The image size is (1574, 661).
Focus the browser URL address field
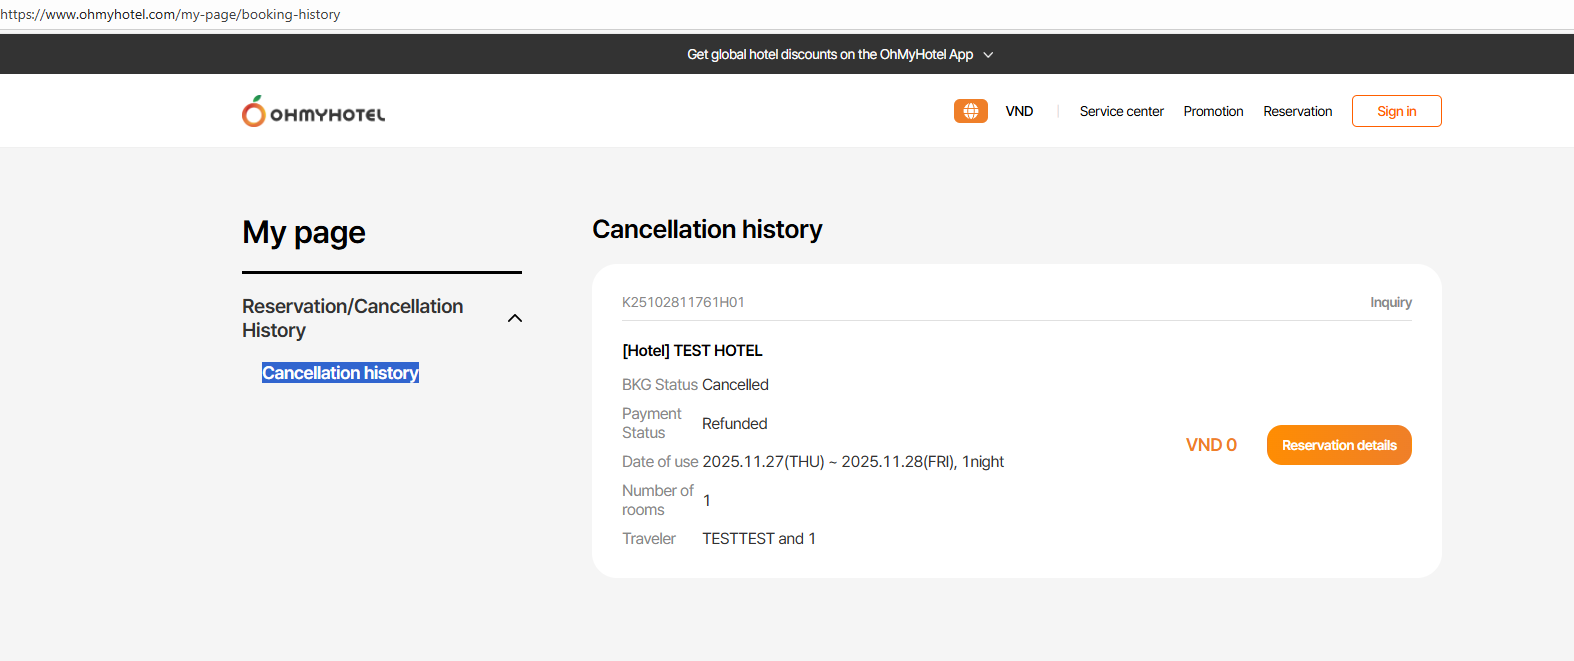point(170,14)
